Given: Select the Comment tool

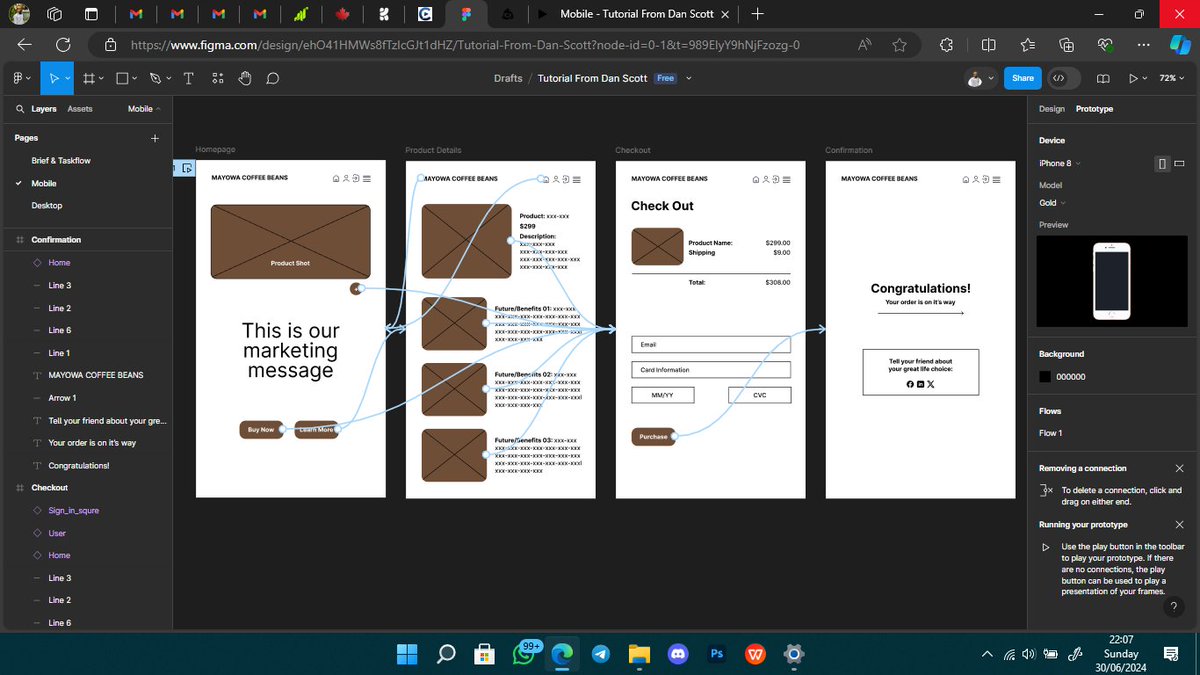Looking at the screenshot, I should click(272, 78).
